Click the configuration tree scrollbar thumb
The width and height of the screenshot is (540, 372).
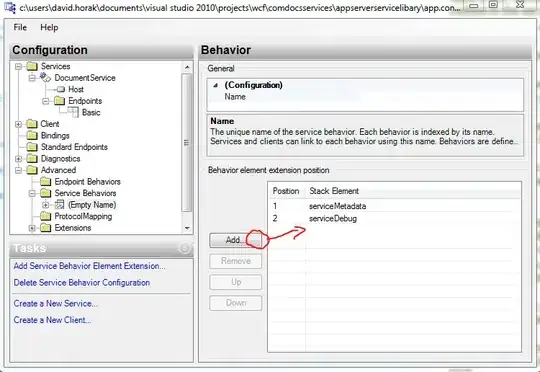tap(186, 142)
